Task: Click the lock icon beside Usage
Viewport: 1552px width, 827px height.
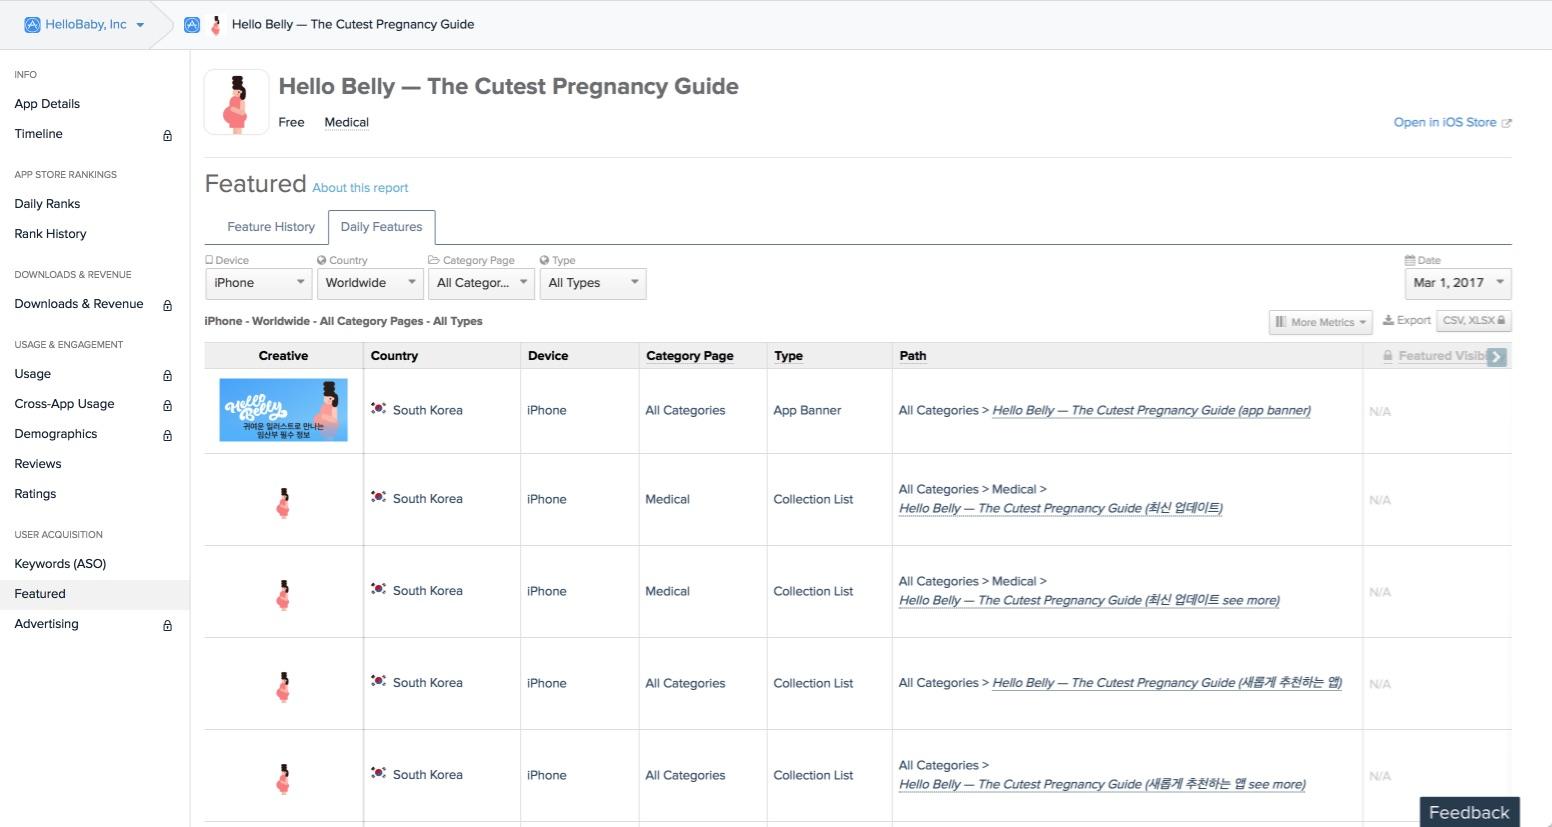Action: [x=167, y=375]
